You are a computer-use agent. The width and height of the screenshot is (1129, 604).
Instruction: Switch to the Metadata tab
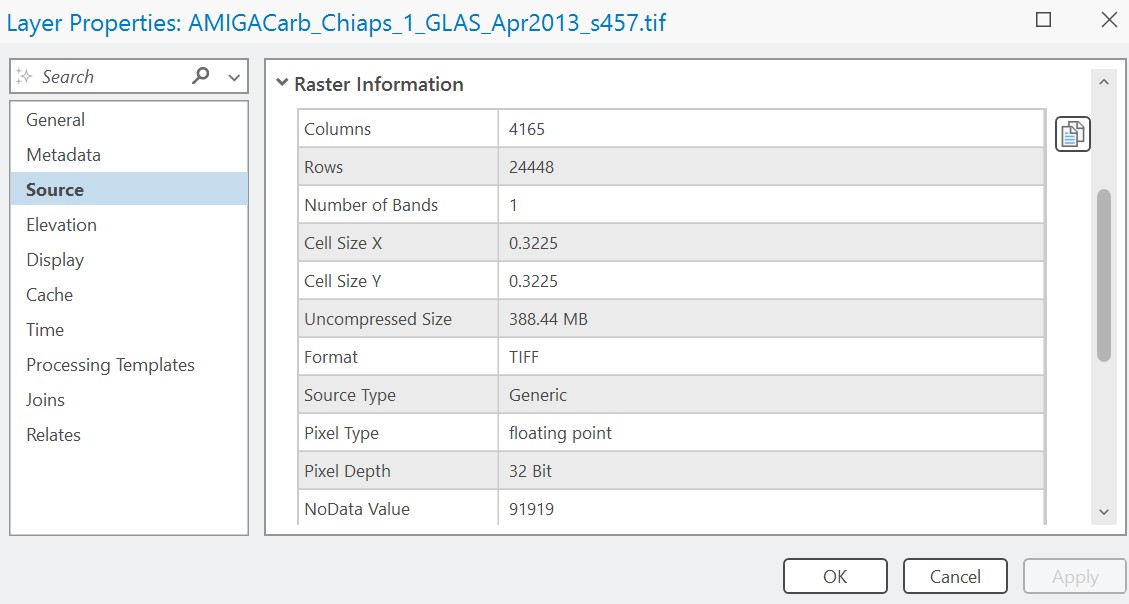pos(63,155)
